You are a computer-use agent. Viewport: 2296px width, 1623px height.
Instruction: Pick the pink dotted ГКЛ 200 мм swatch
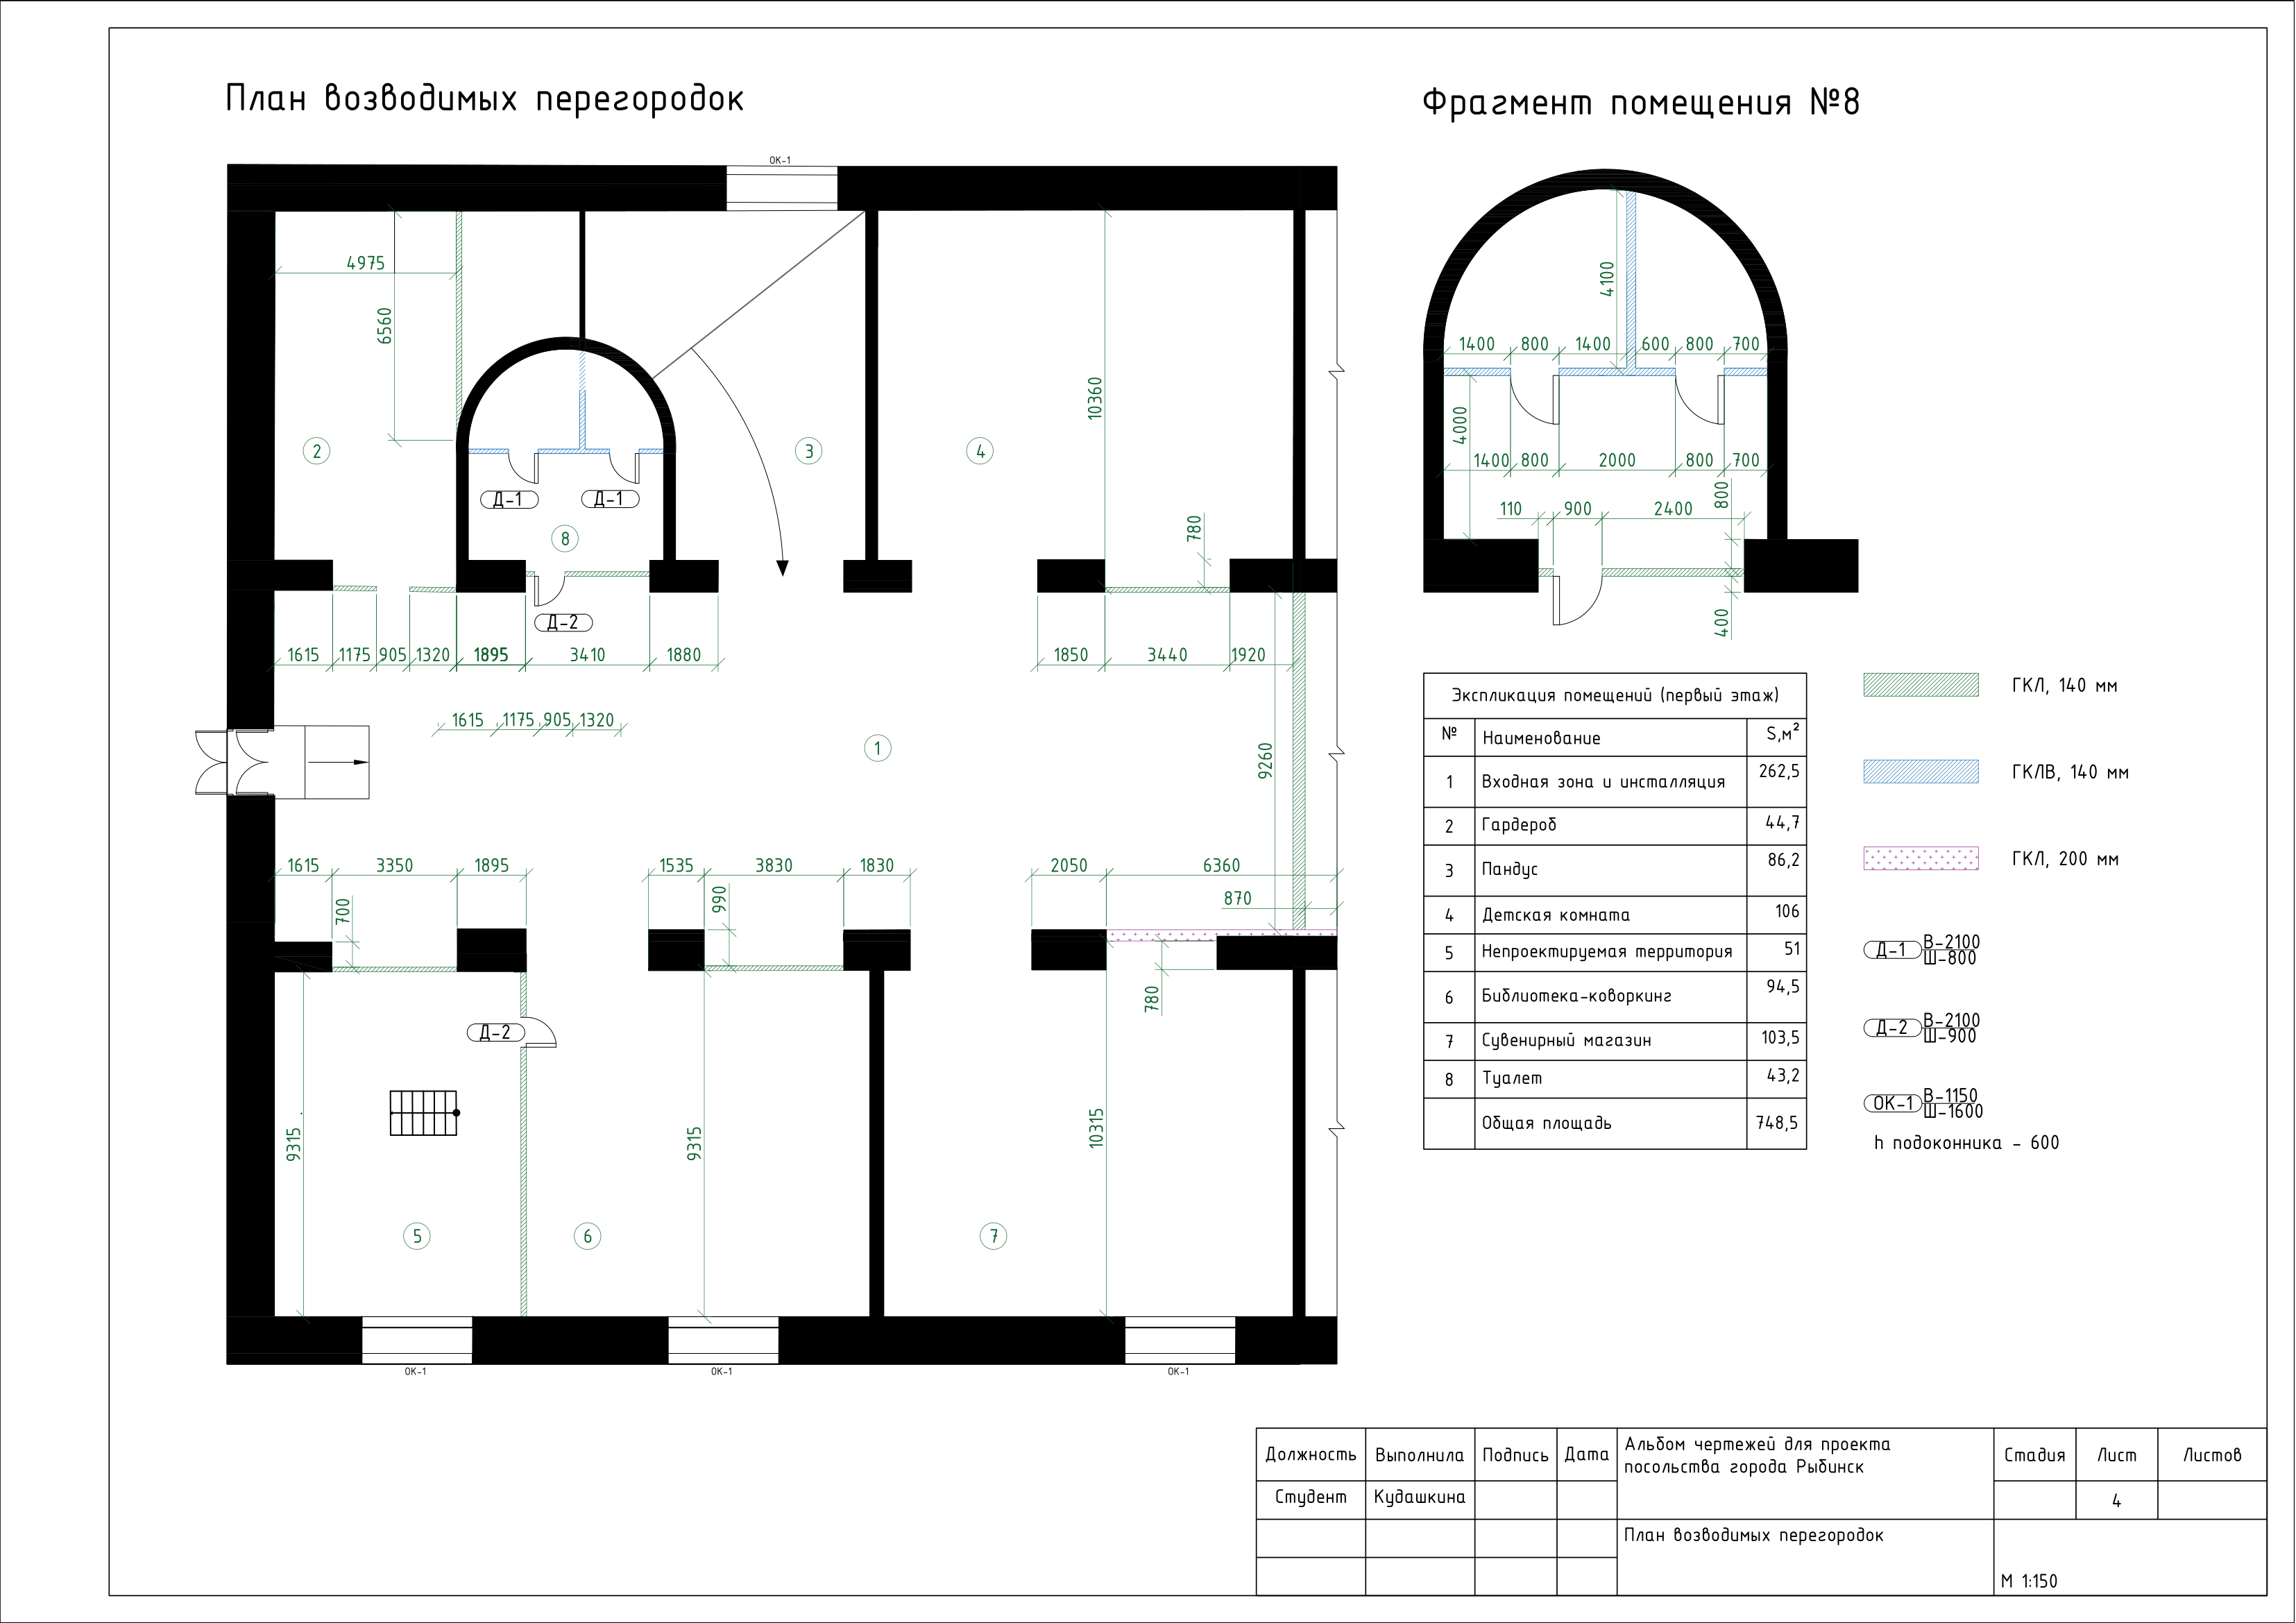(1920, 858)
